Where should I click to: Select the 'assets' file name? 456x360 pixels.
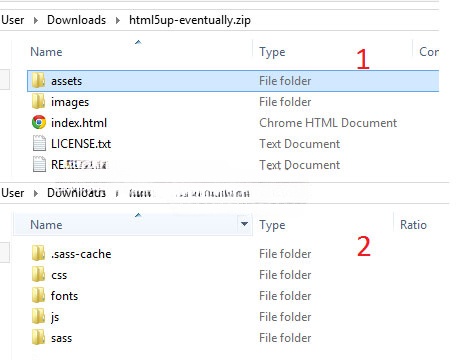(66, 81)
